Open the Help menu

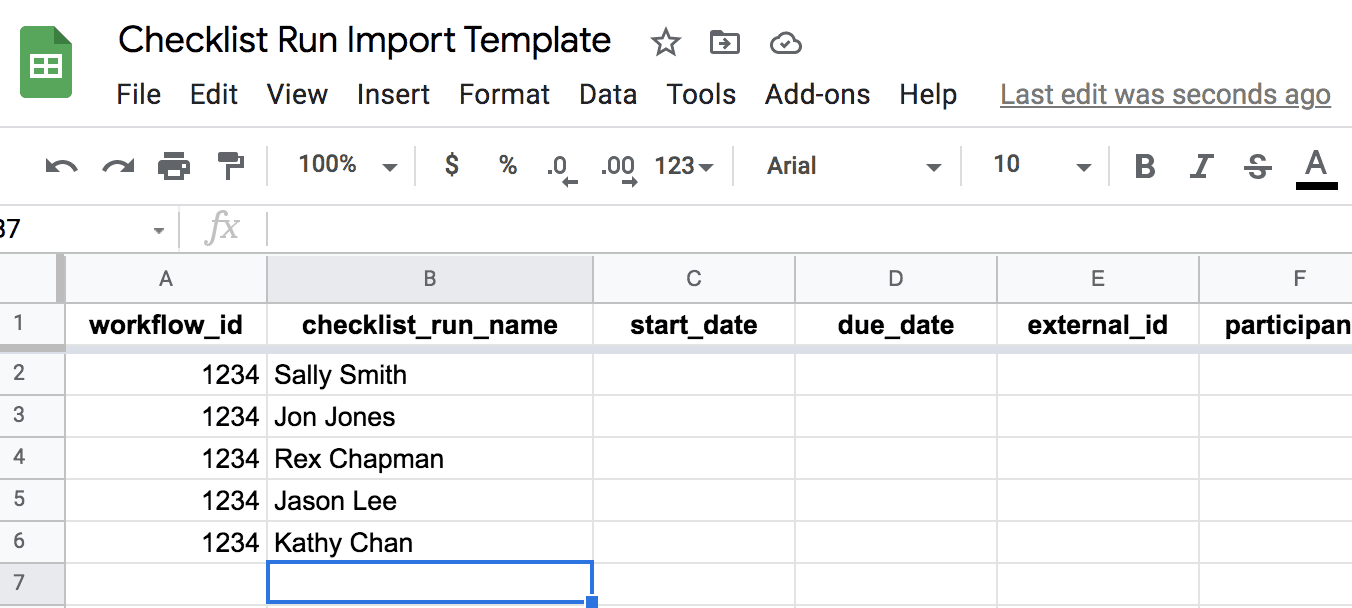(x=928, y=95)
